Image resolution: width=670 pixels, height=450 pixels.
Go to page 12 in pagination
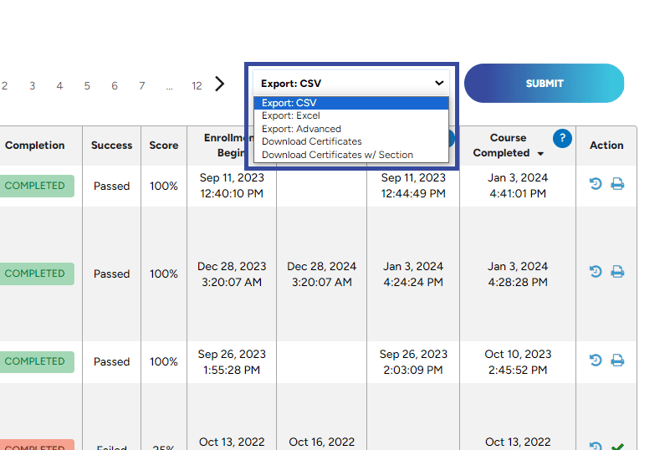197,86
